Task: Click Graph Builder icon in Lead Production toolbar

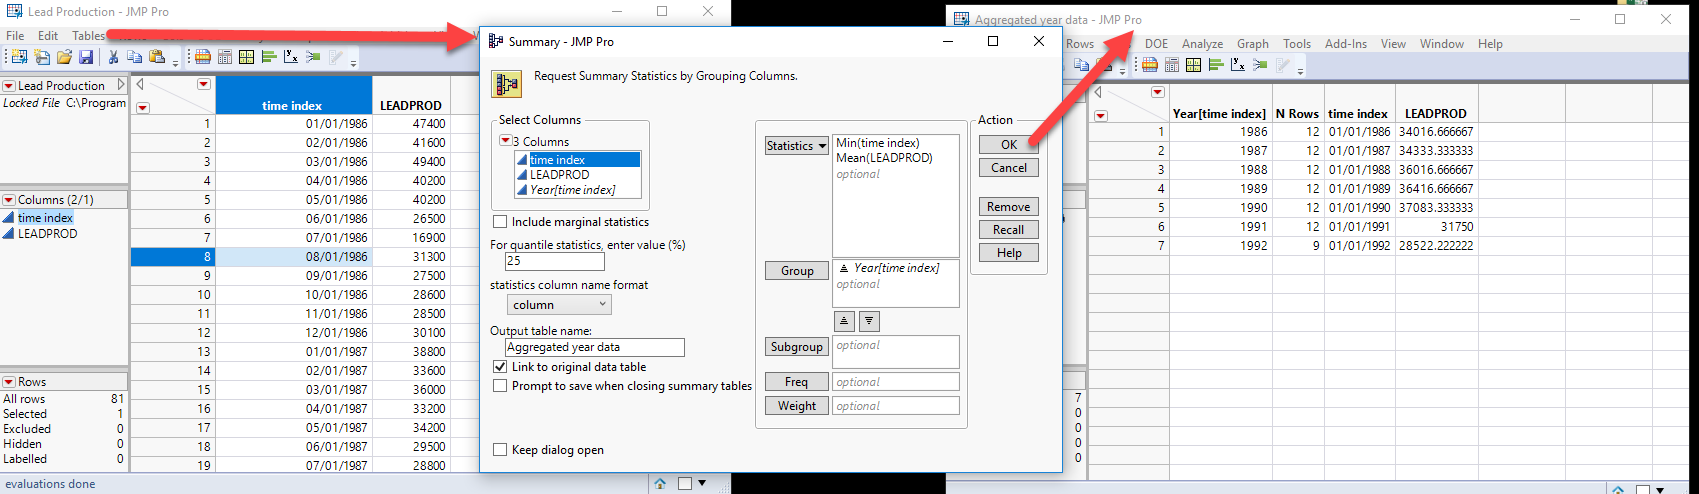Action: tap(246, 57)
